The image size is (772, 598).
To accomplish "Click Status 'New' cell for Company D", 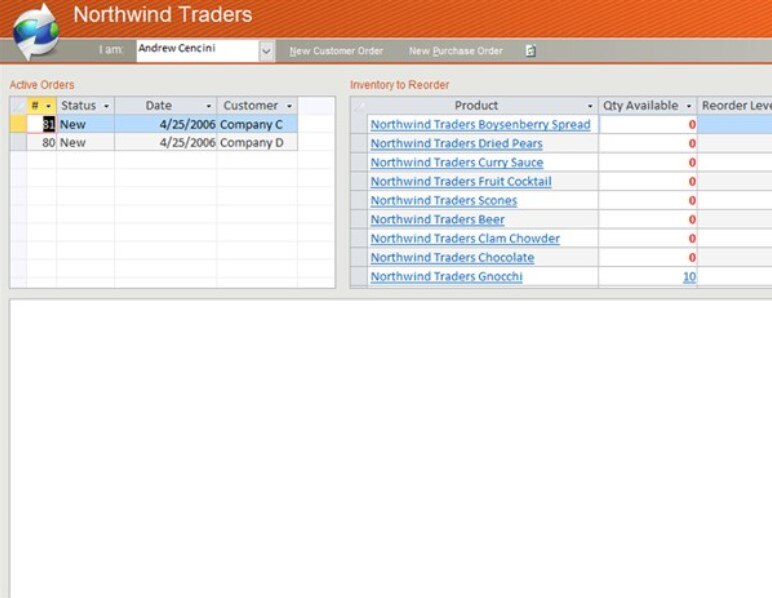I will (86, 143).
